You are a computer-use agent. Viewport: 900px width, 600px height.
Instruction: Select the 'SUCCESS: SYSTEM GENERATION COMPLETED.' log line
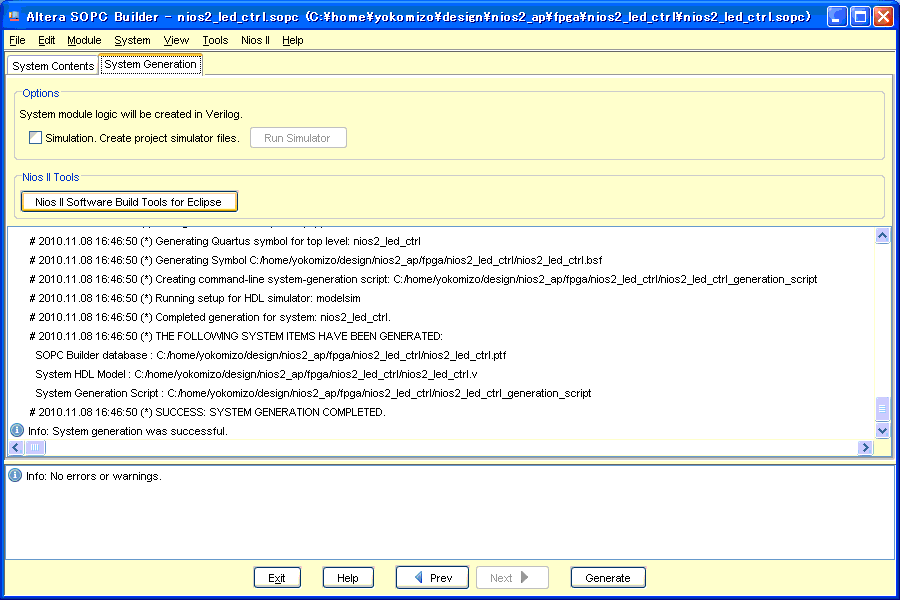click(x=207, y=412)
